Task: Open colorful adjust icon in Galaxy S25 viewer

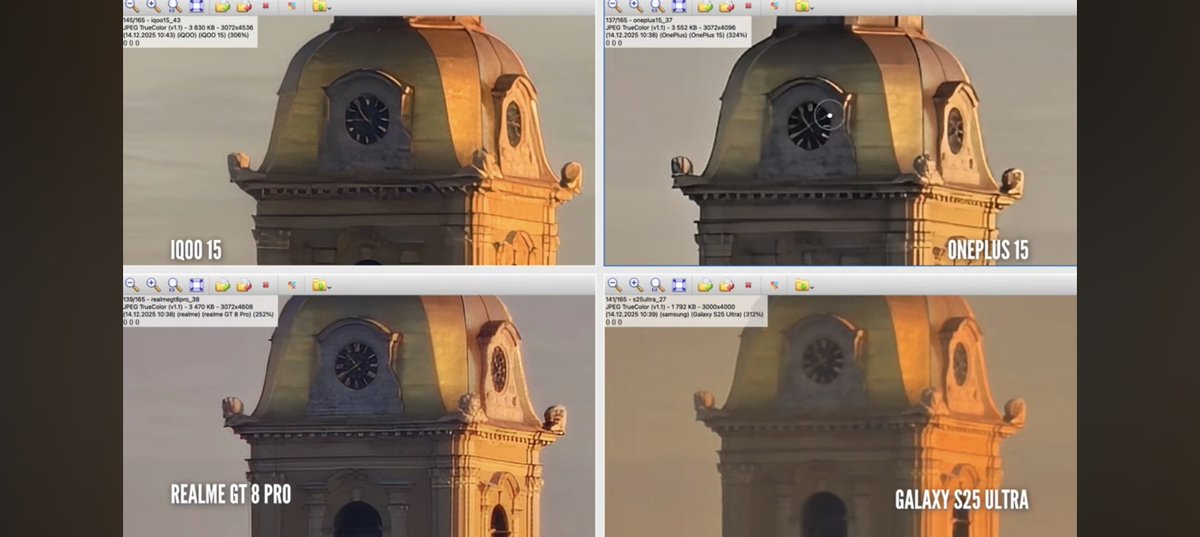Action: pyautogui.click(x=773, y=285)
